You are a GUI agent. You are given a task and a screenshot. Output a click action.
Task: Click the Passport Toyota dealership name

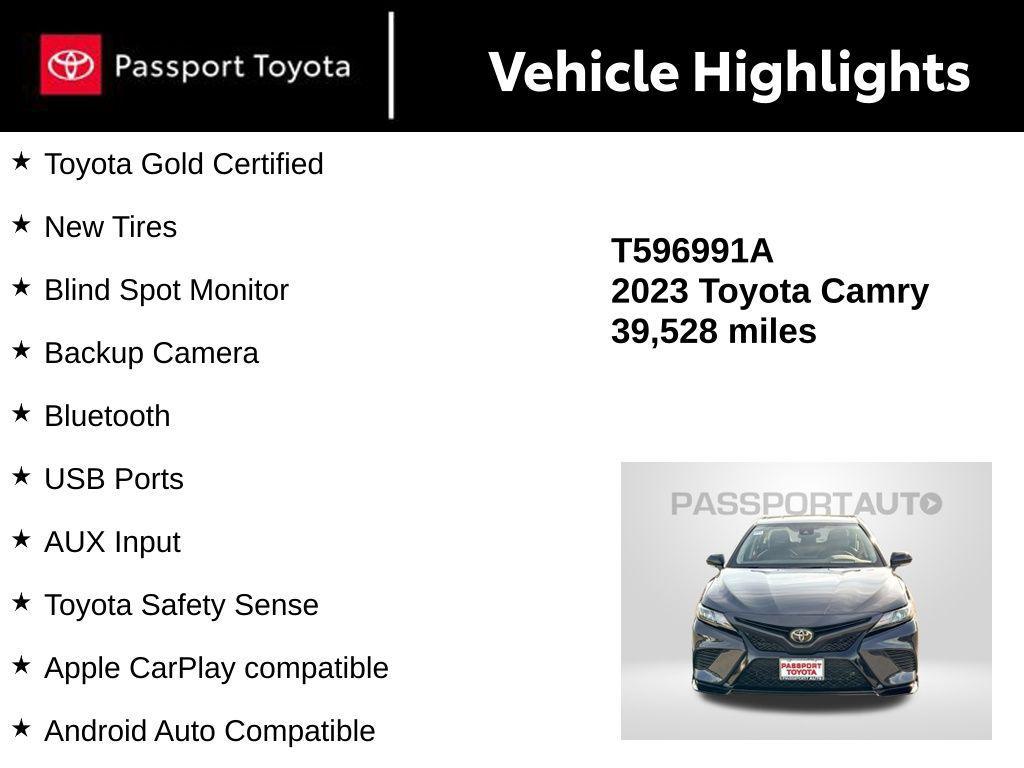(x=232, y=67)
